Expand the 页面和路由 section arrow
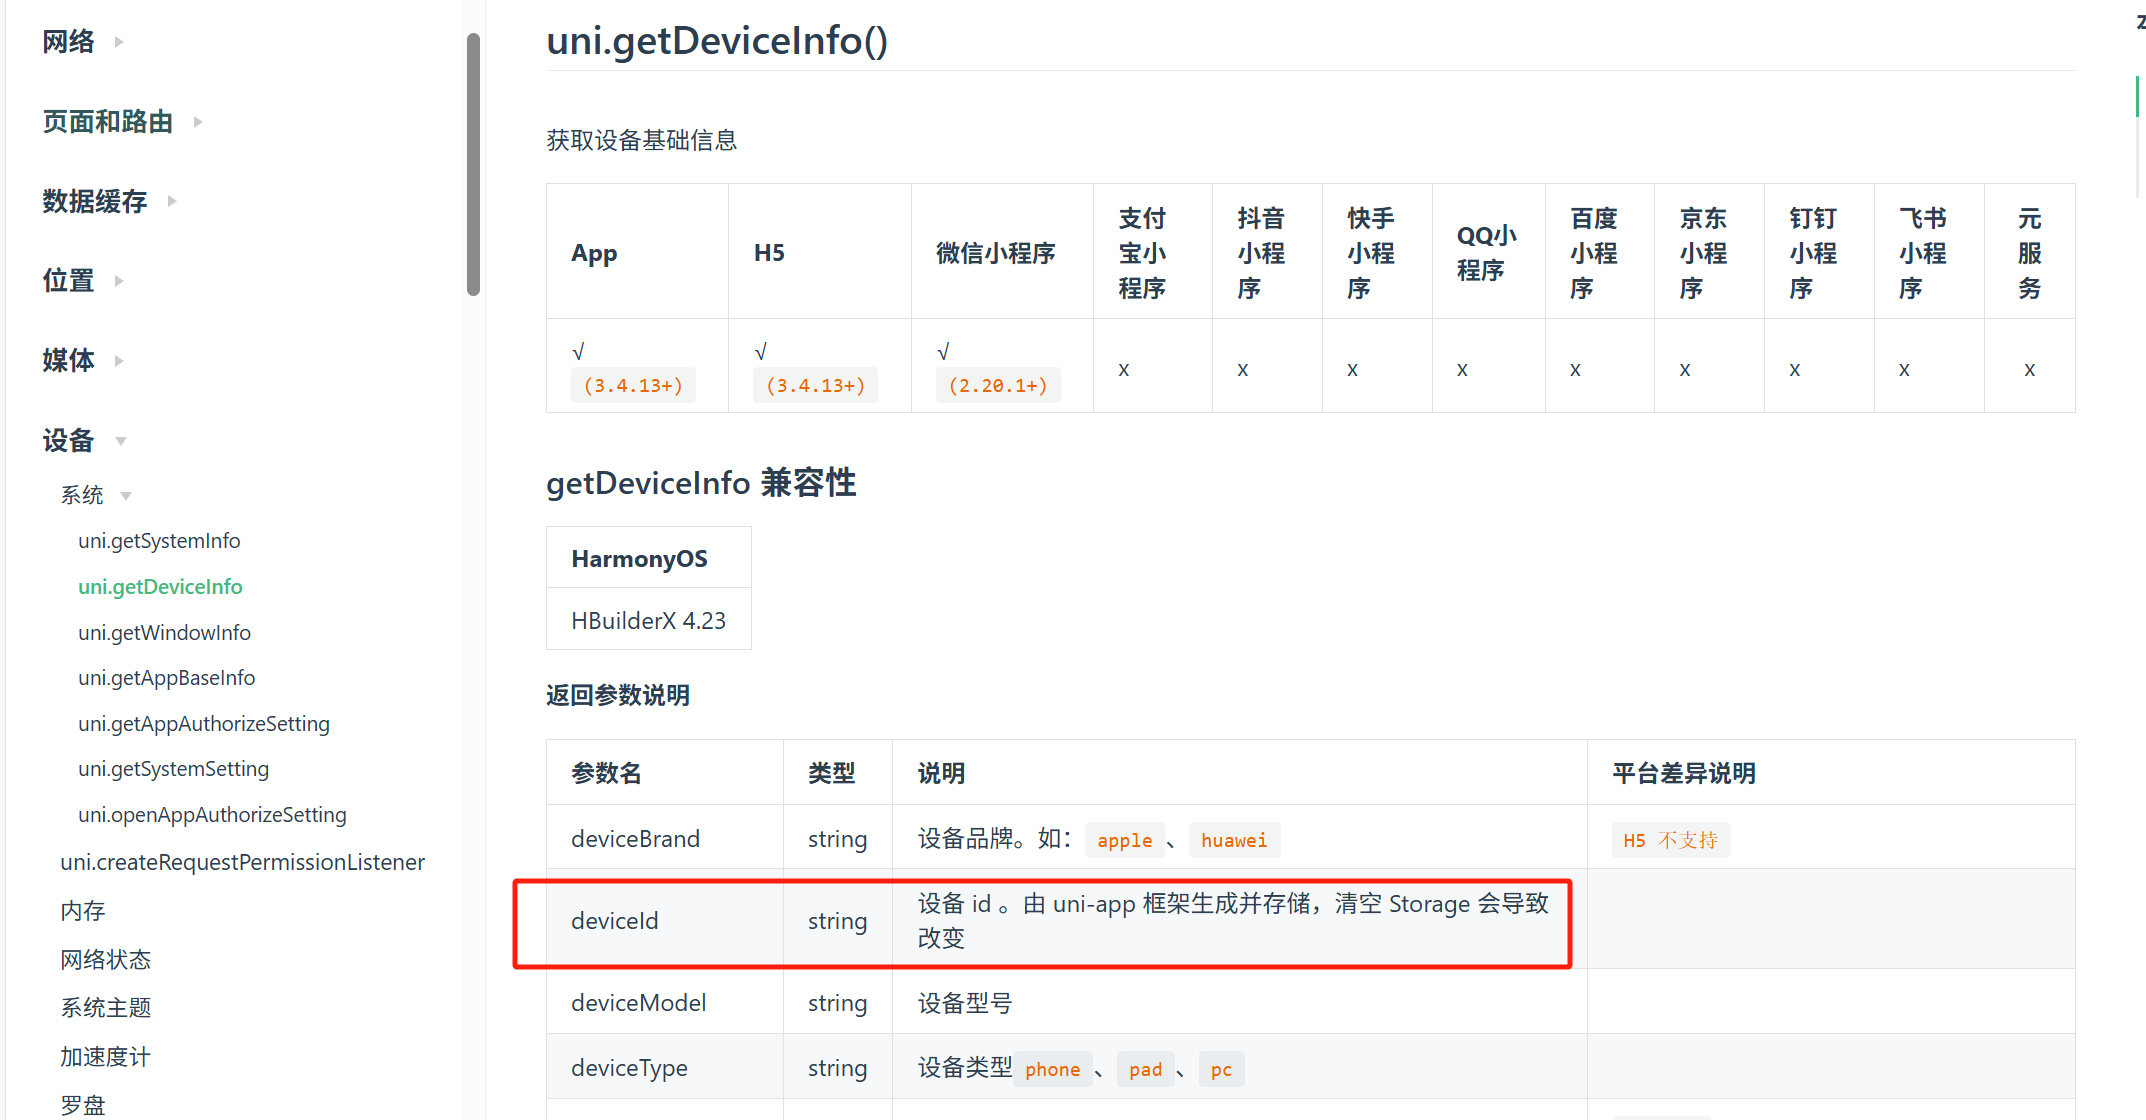This screenshot has height=1120, width=2146. pyautogui.click(x=198, y=122)
